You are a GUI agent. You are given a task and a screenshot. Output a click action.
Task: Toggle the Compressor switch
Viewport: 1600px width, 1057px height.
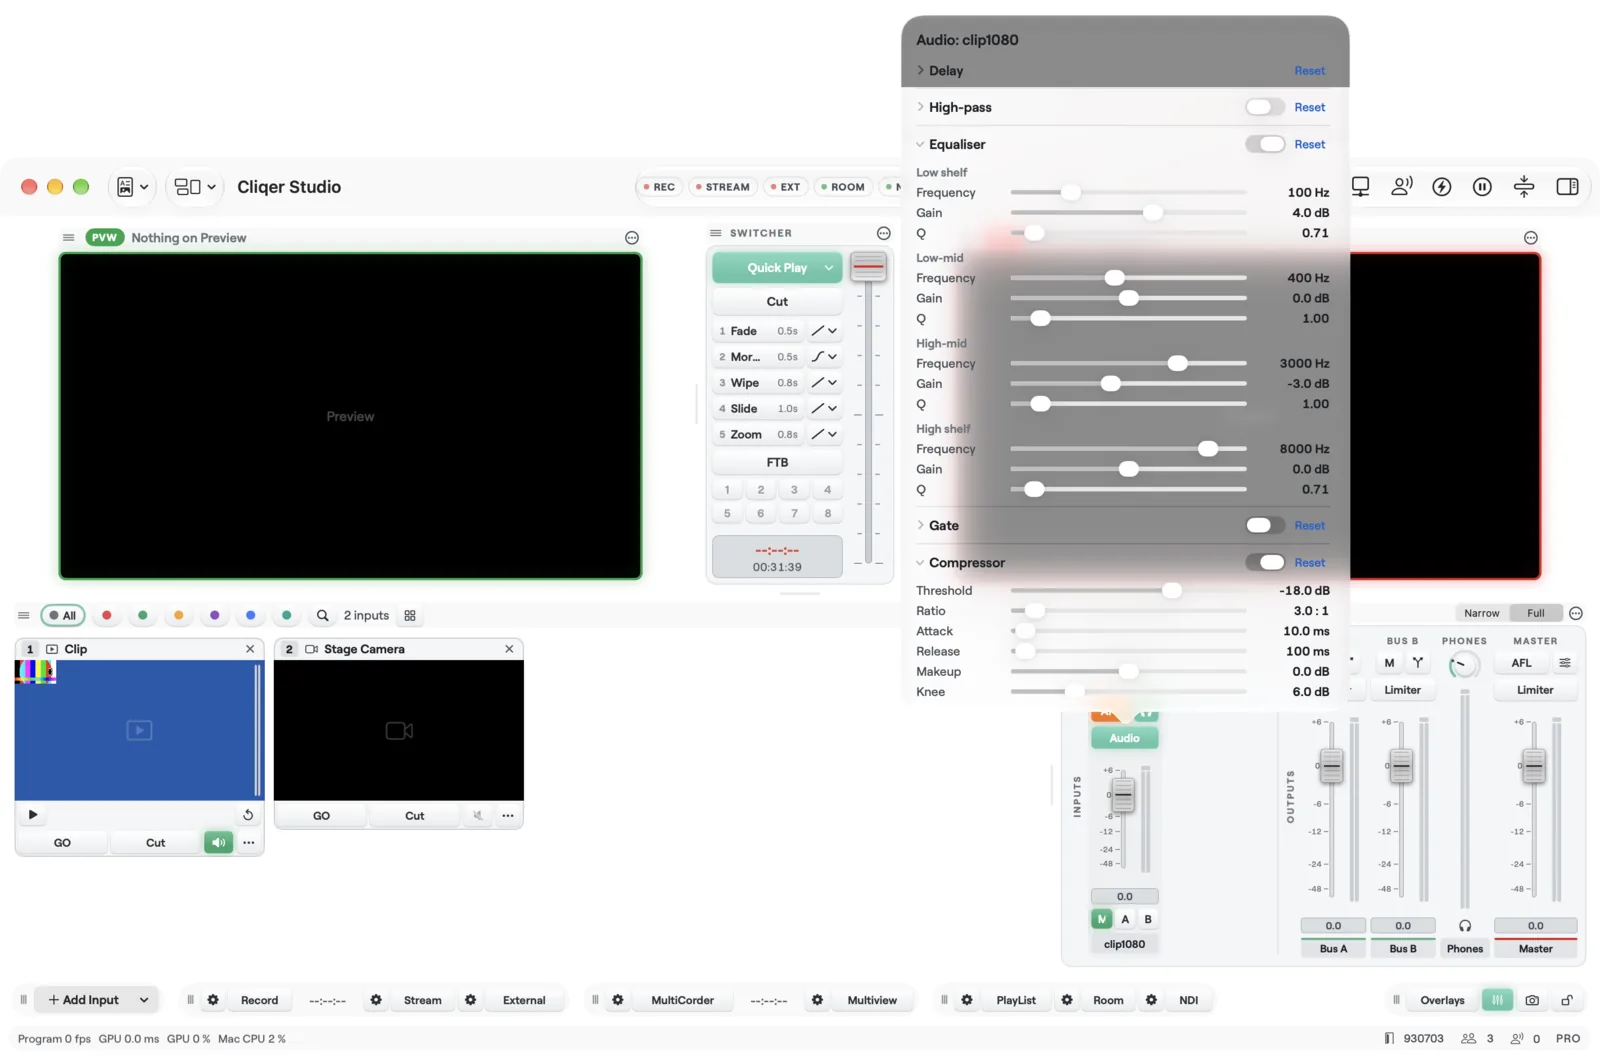pyautogui.click(x=1265, y=562)
